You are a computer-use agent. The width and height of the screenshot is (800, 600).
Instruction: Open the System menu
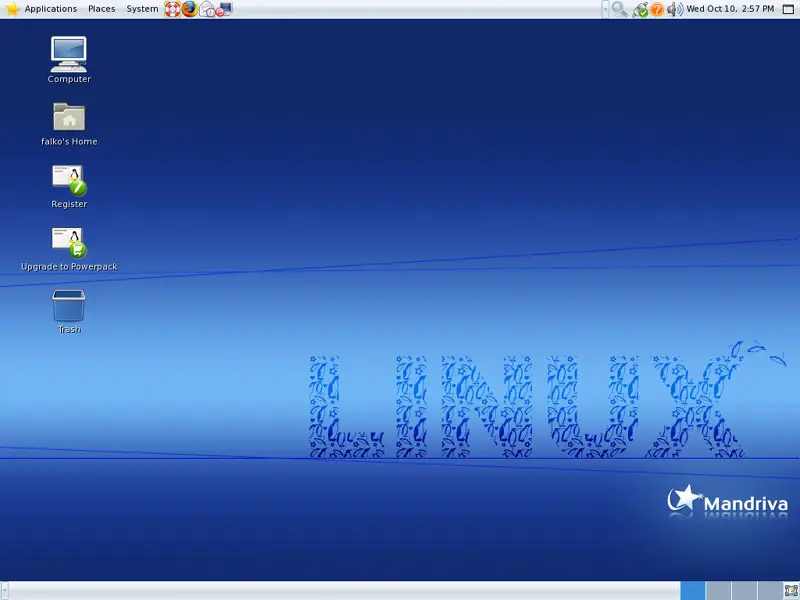[x=142, y=9]
